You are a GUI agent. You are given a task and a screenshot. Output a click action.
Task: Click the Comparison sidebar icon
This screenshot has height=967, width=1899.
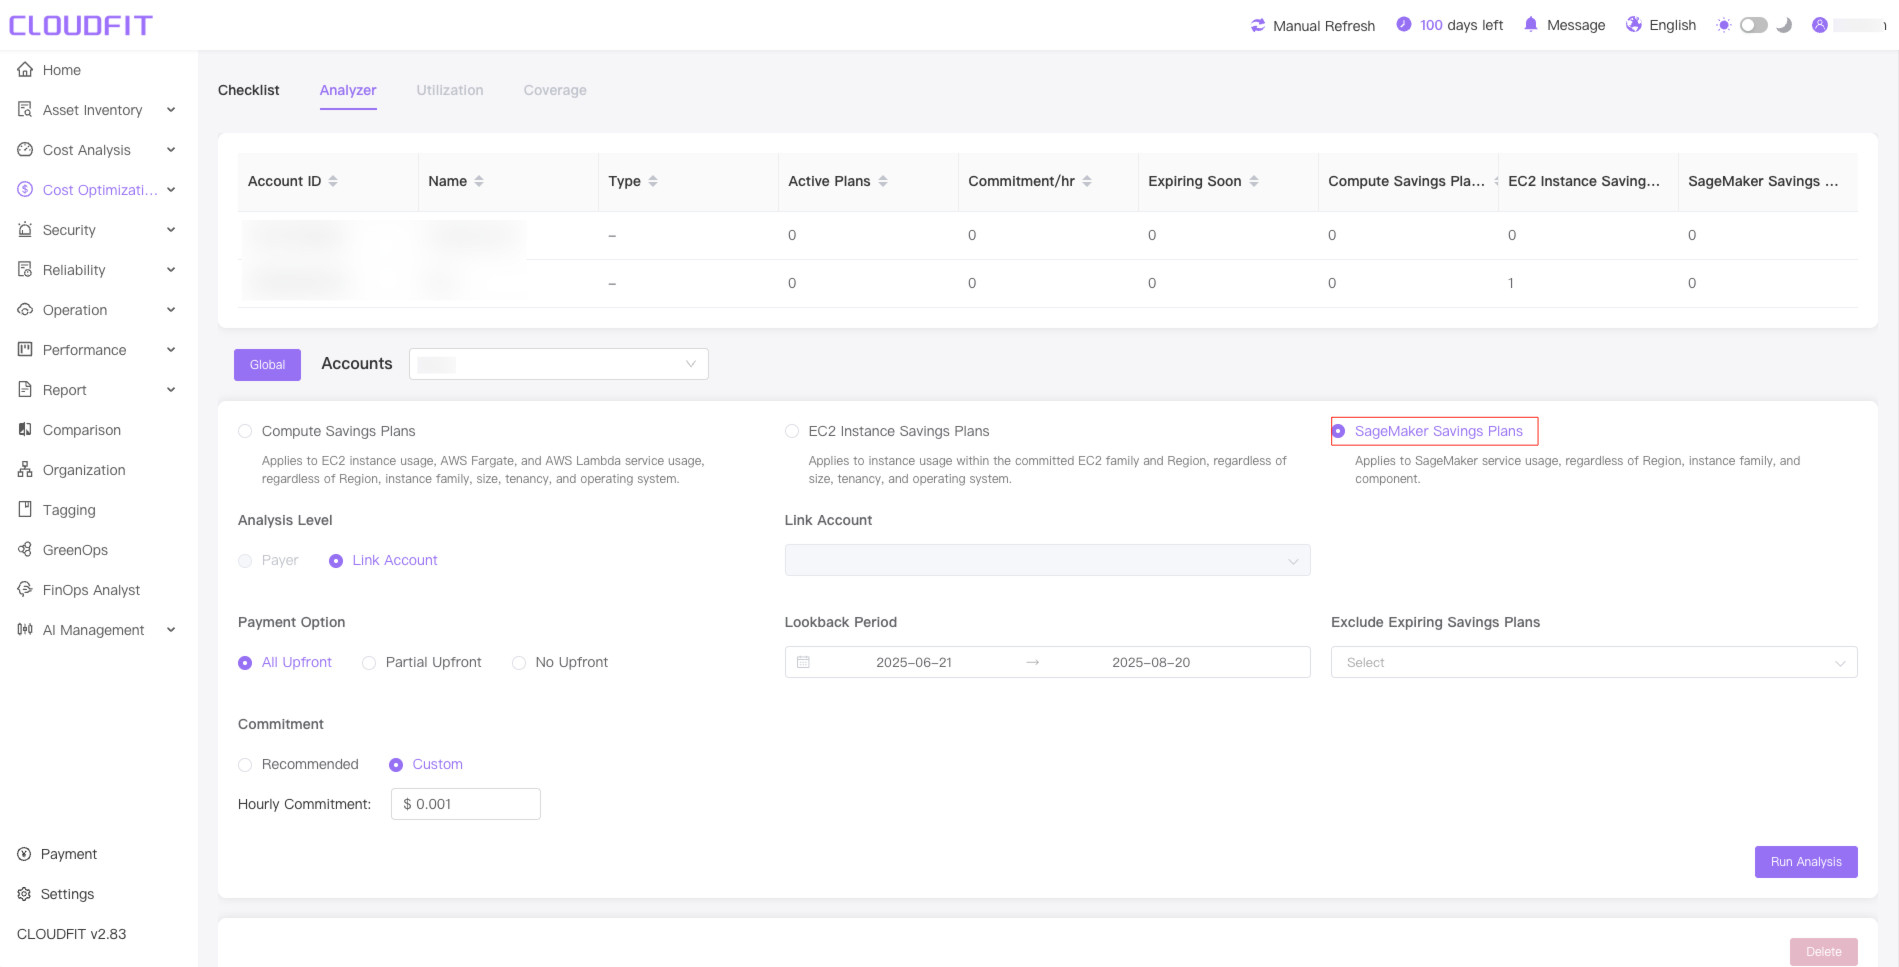[25, 430]
